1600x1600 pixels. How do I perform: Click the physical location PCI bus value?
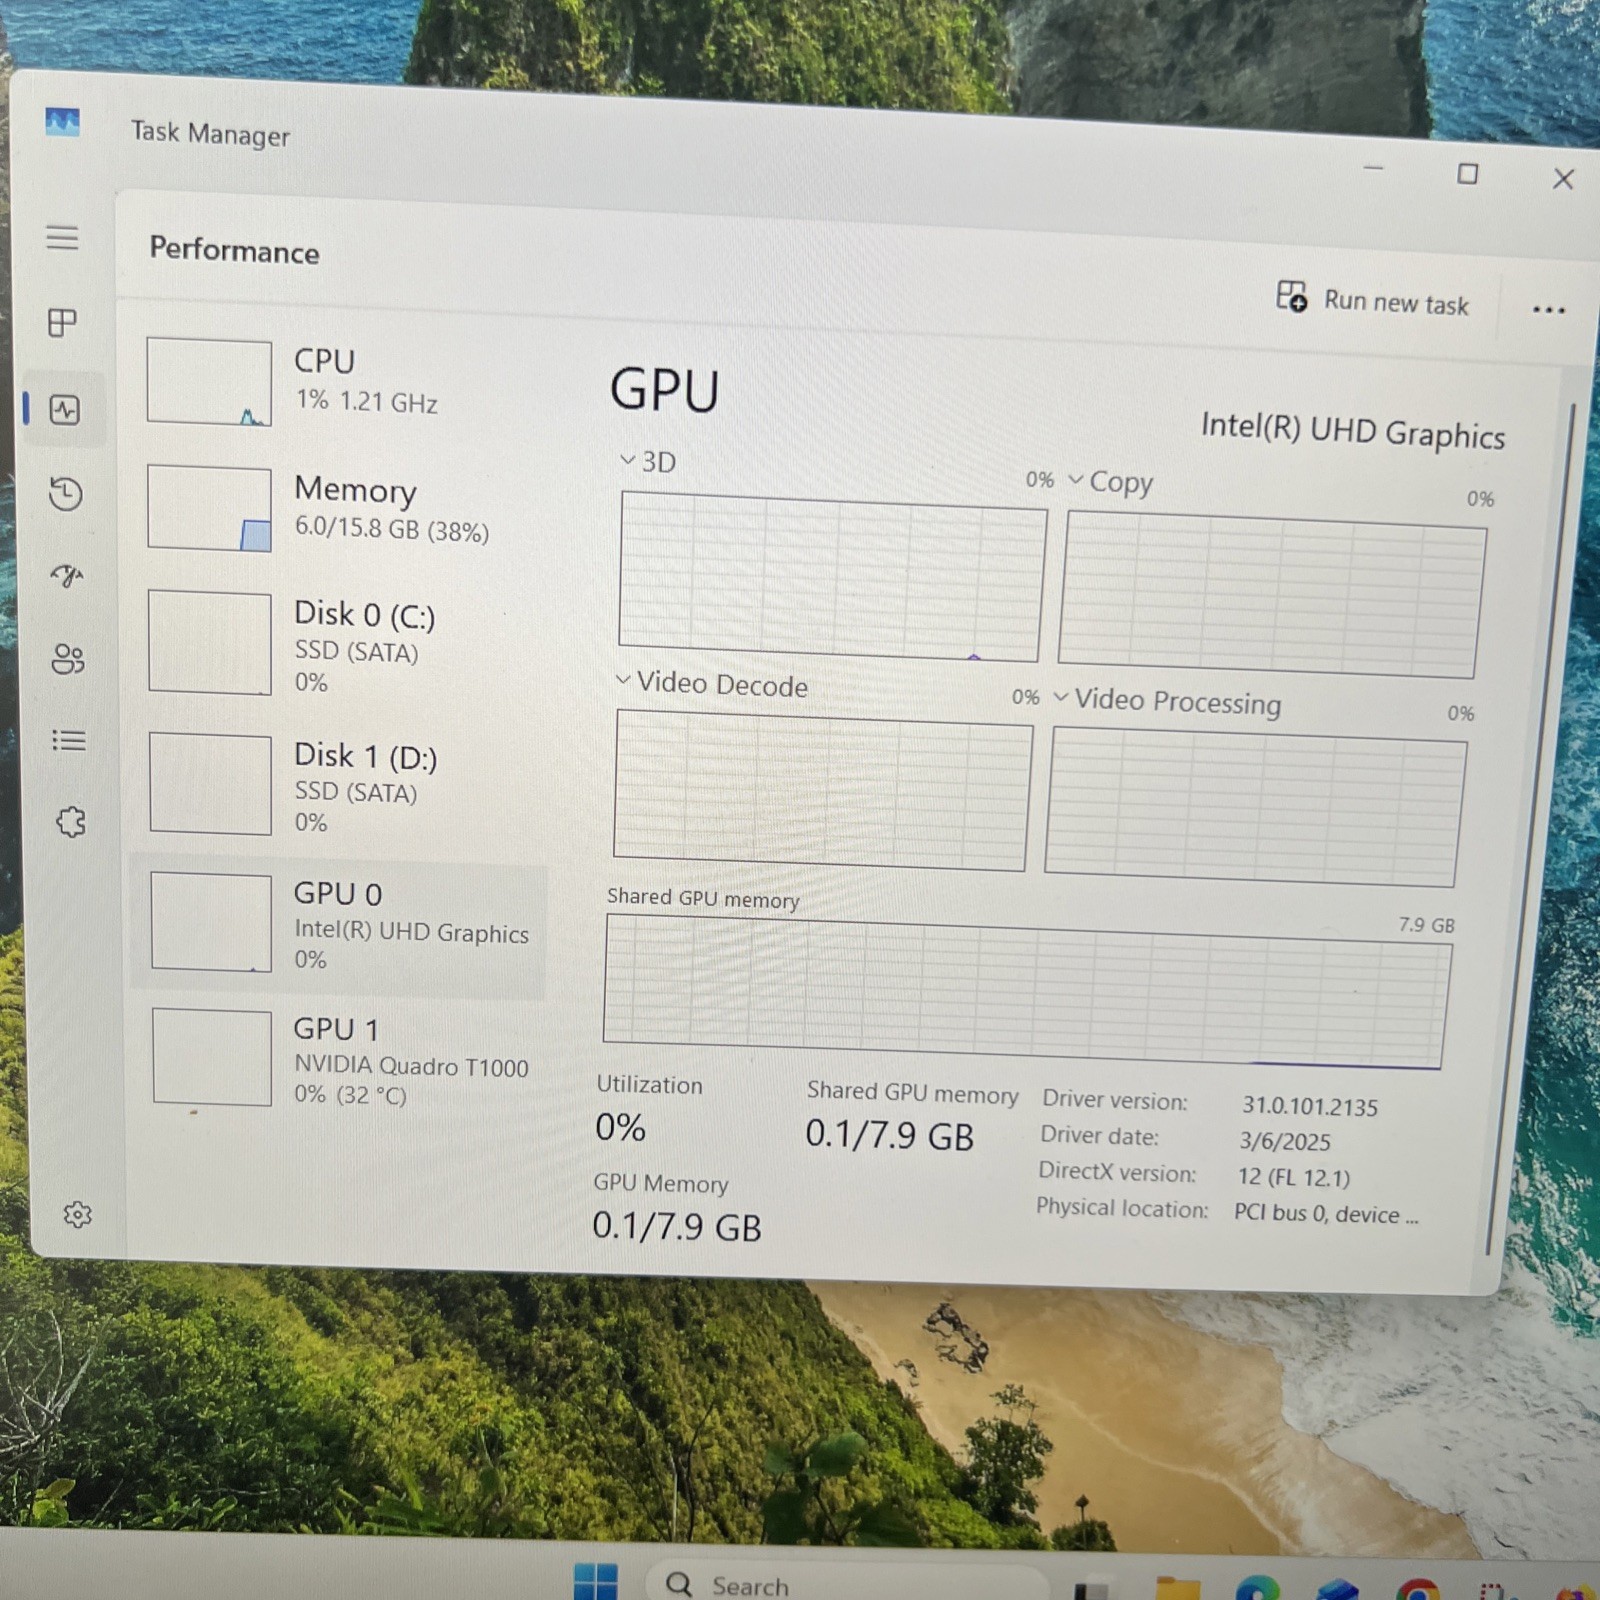tap(1325, 1214)
